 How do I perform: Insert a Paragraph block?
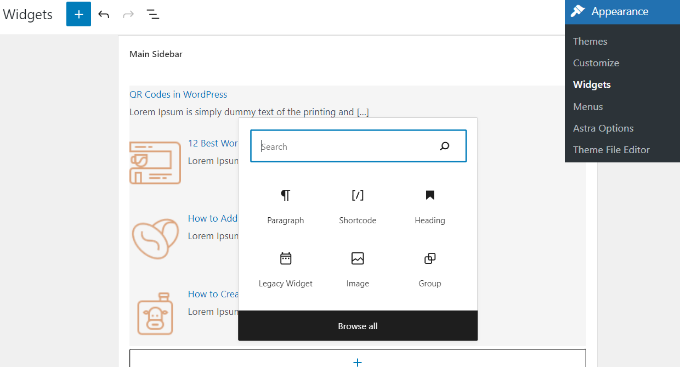pos(285,206)
